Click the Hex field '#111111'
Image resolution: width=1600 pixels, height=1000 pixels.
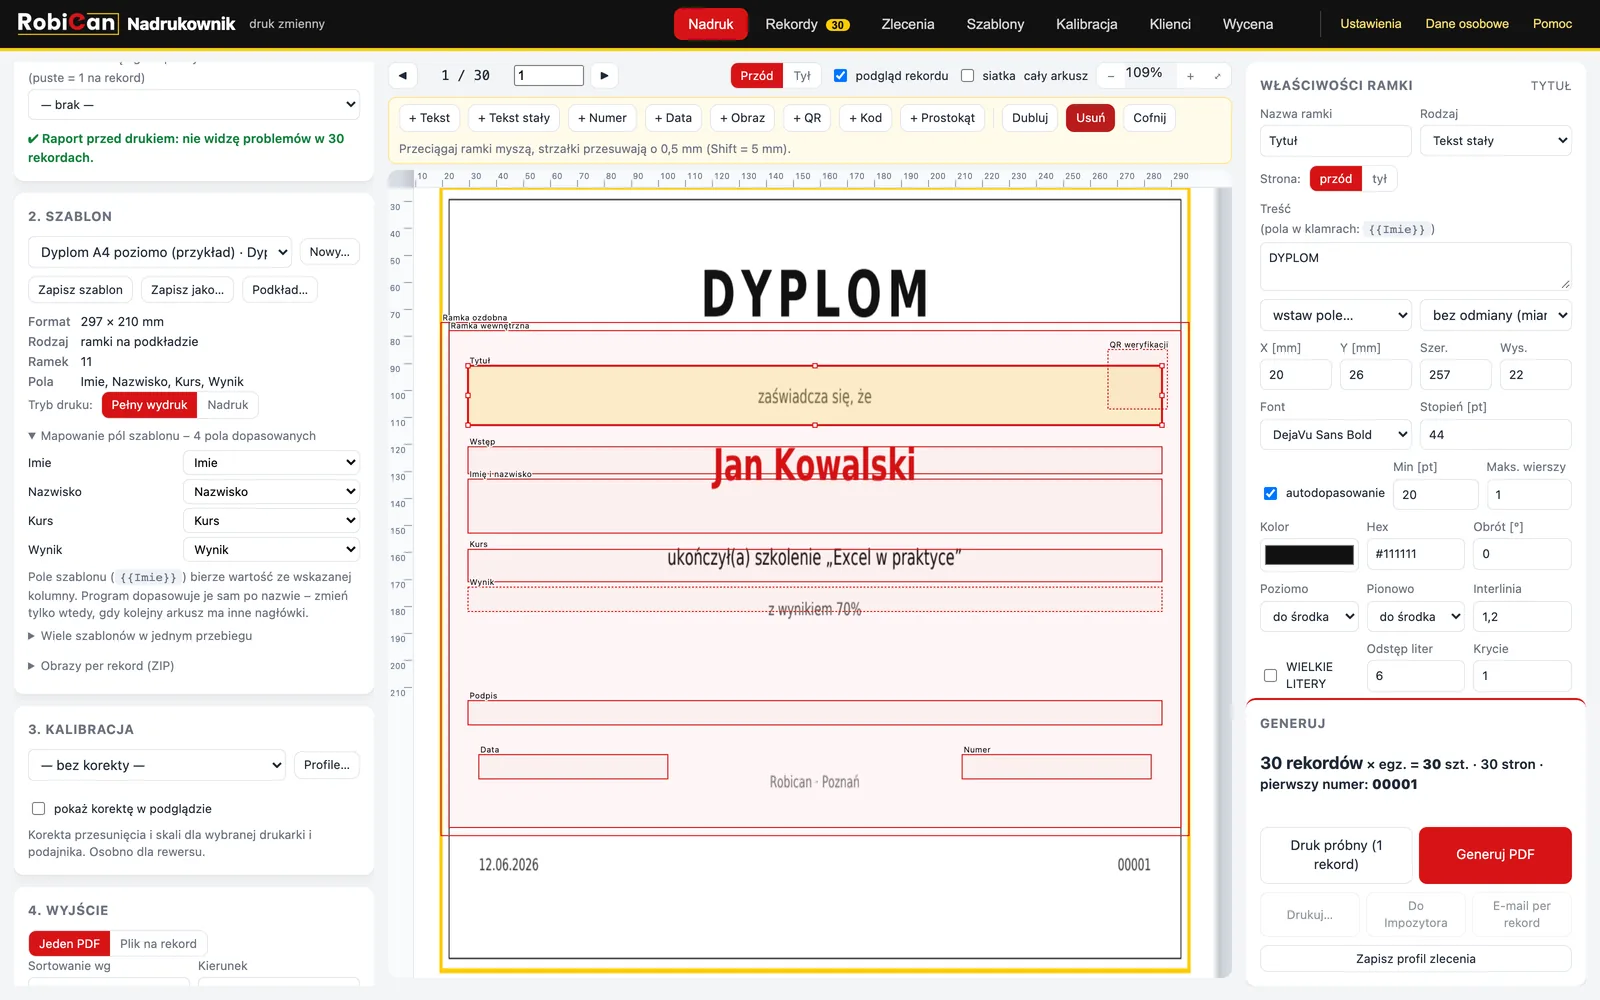pyautogui.click(x=1415, y=554)
